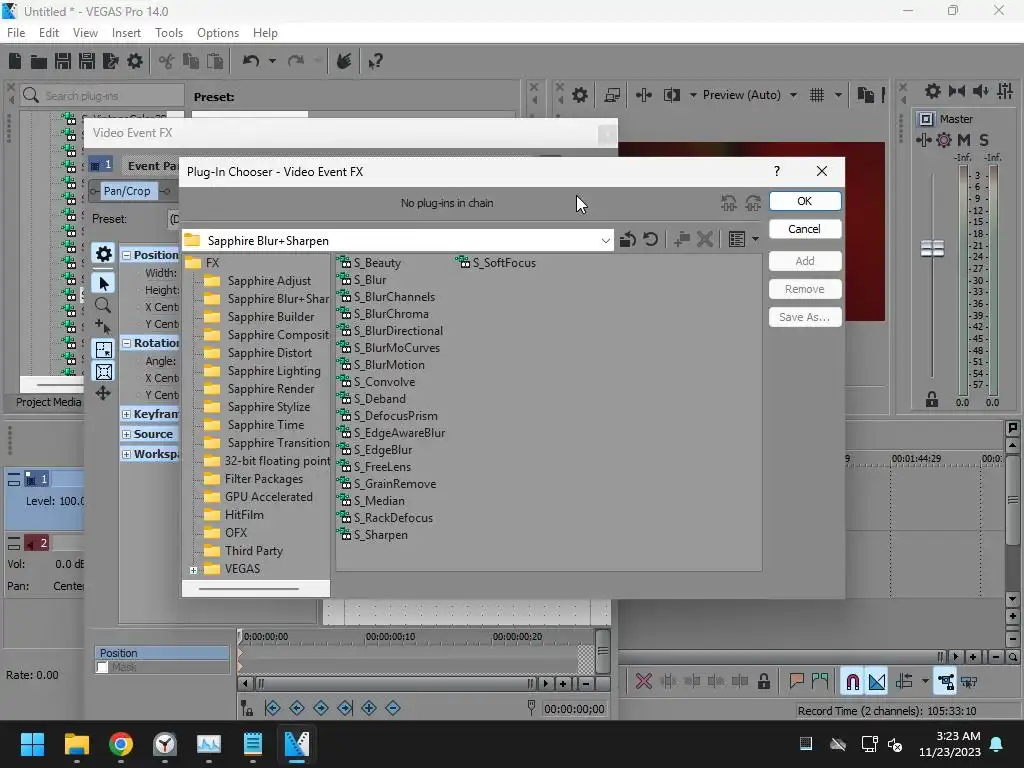The image size is (1024, 768).
Task: Open the Edit menu
Action: pyautogui.click(x=49, y=33)
